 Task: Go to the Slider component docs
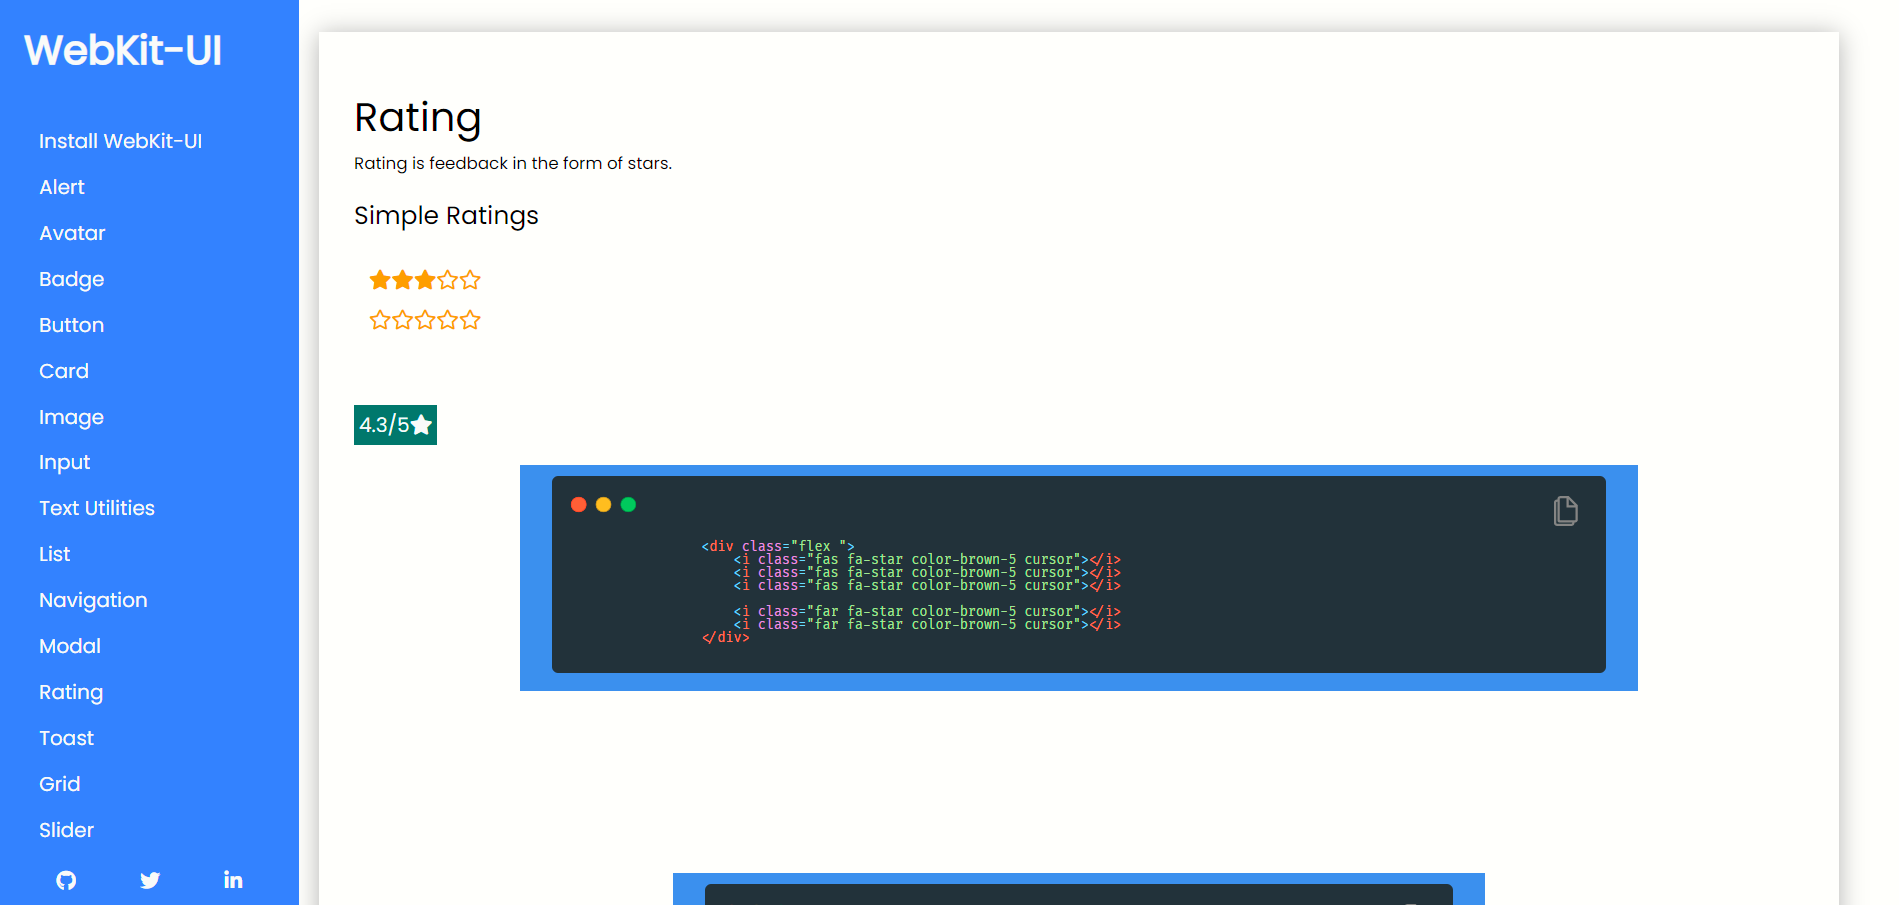coord(66,830)
